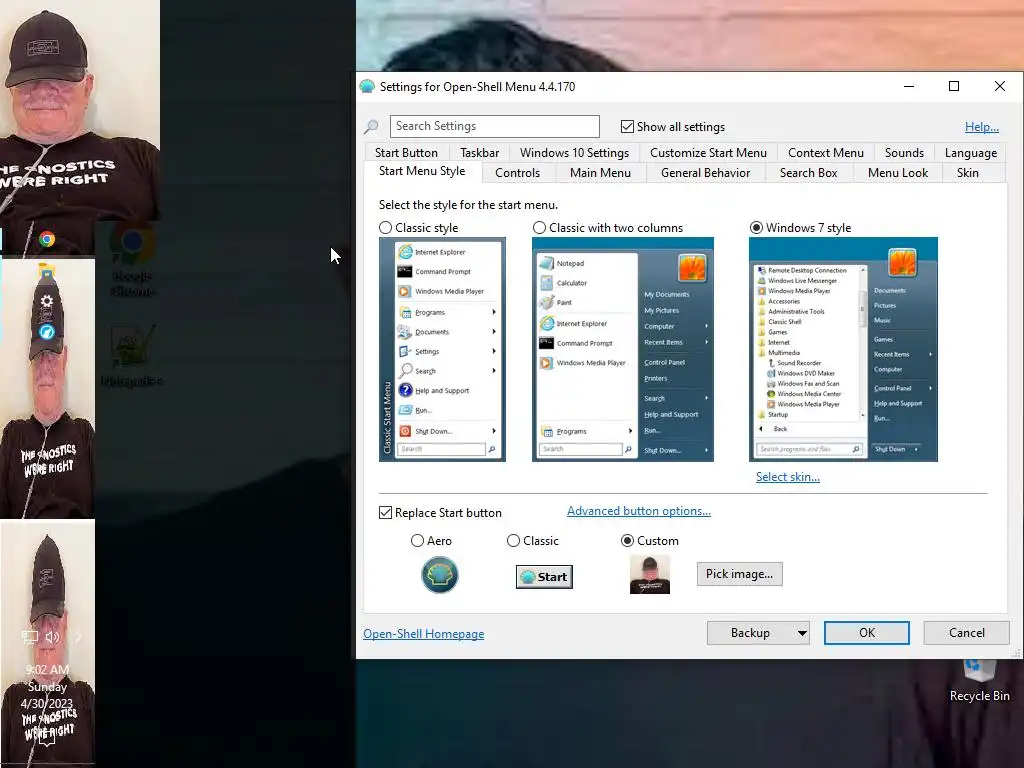Click the Backup button
The width and height of the screenshot is (1024, 768).
[750, 633]
